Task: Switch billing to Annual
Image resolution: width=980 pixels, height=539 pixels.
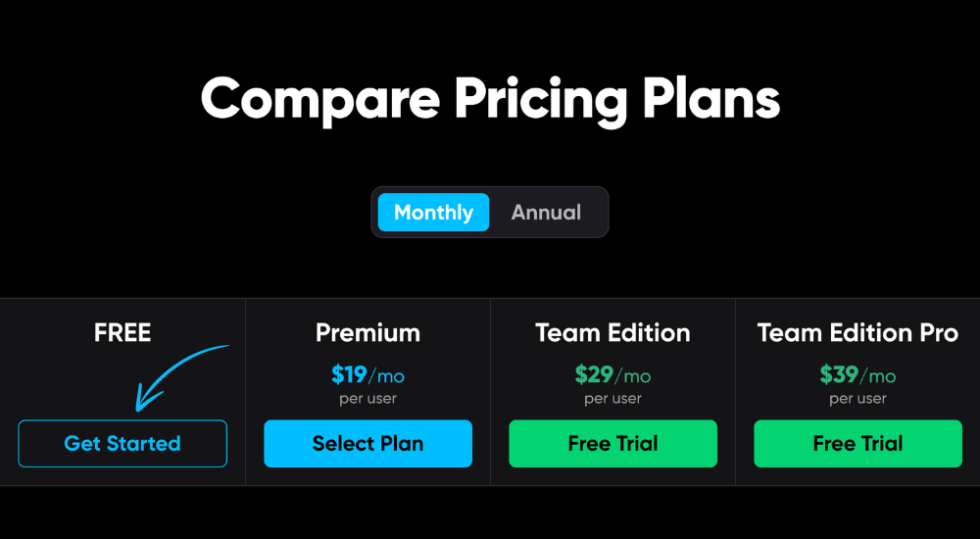Action: (546, 212)
